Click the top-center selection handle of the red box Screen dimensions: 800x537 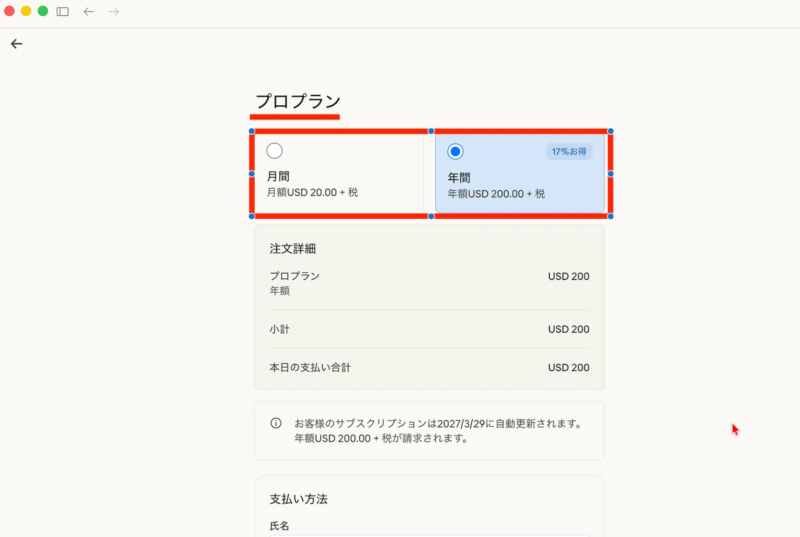[431, 131]
